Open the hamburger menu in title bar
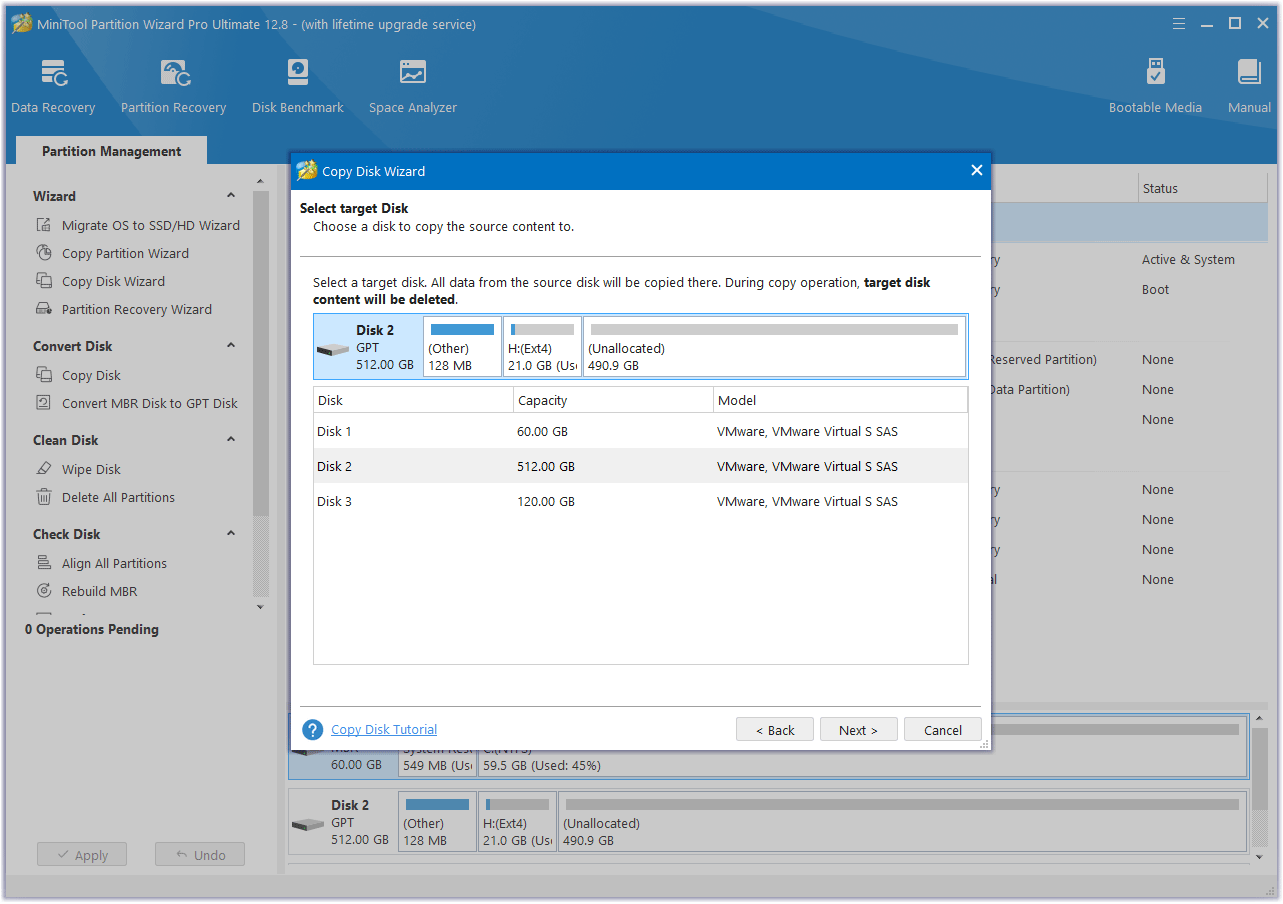Image resolution: width=1283 pixels, height=904 pixels. click(x=1180, y=23)
